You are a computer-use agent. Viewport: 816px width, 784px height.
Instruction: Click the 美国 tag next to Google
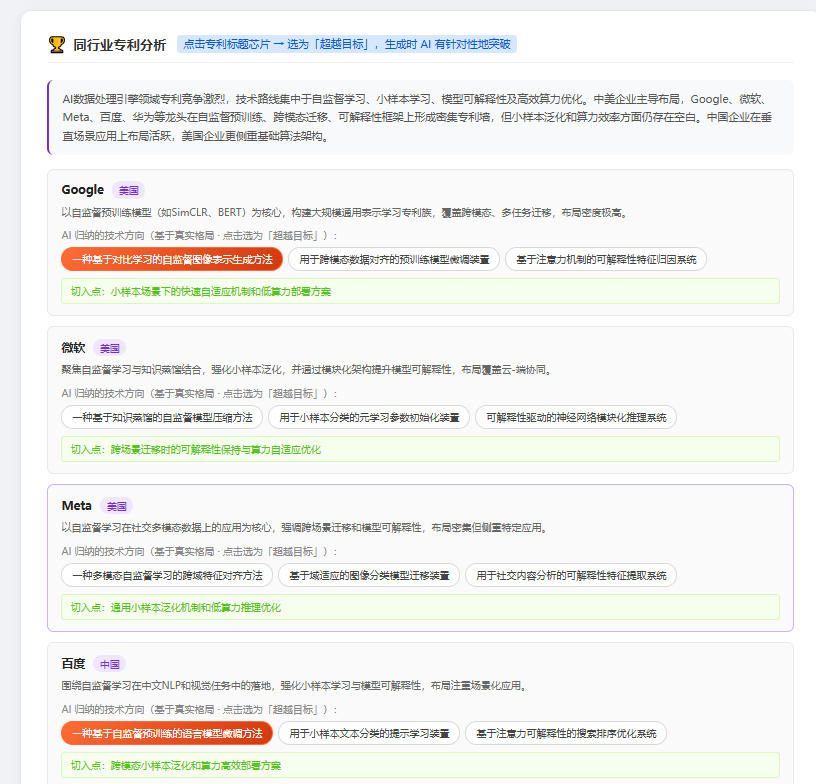click(x=129, y=190)
